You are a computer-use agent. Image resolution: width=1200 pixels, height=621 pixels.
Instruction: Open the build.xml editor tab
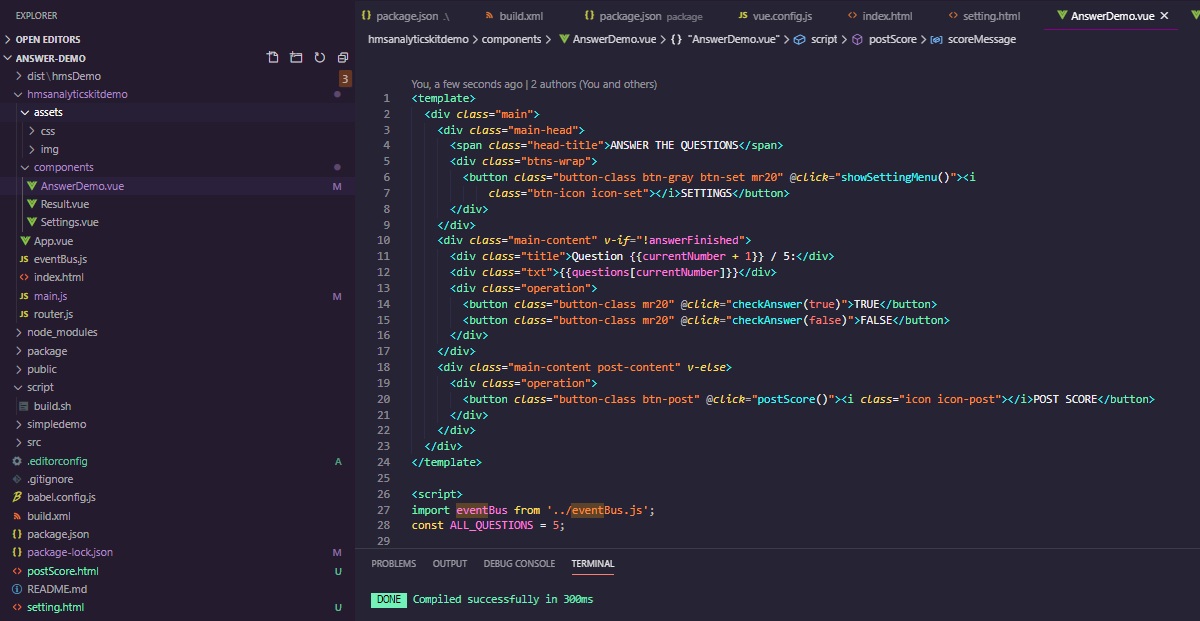[x=520, y=16]
